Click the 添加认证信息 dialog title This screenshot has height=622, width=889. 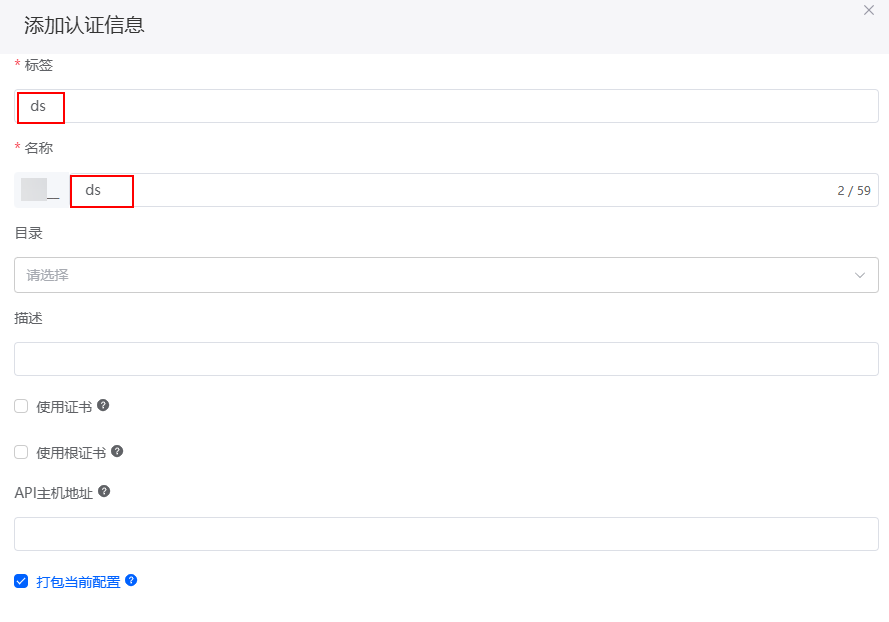point(84,25)
